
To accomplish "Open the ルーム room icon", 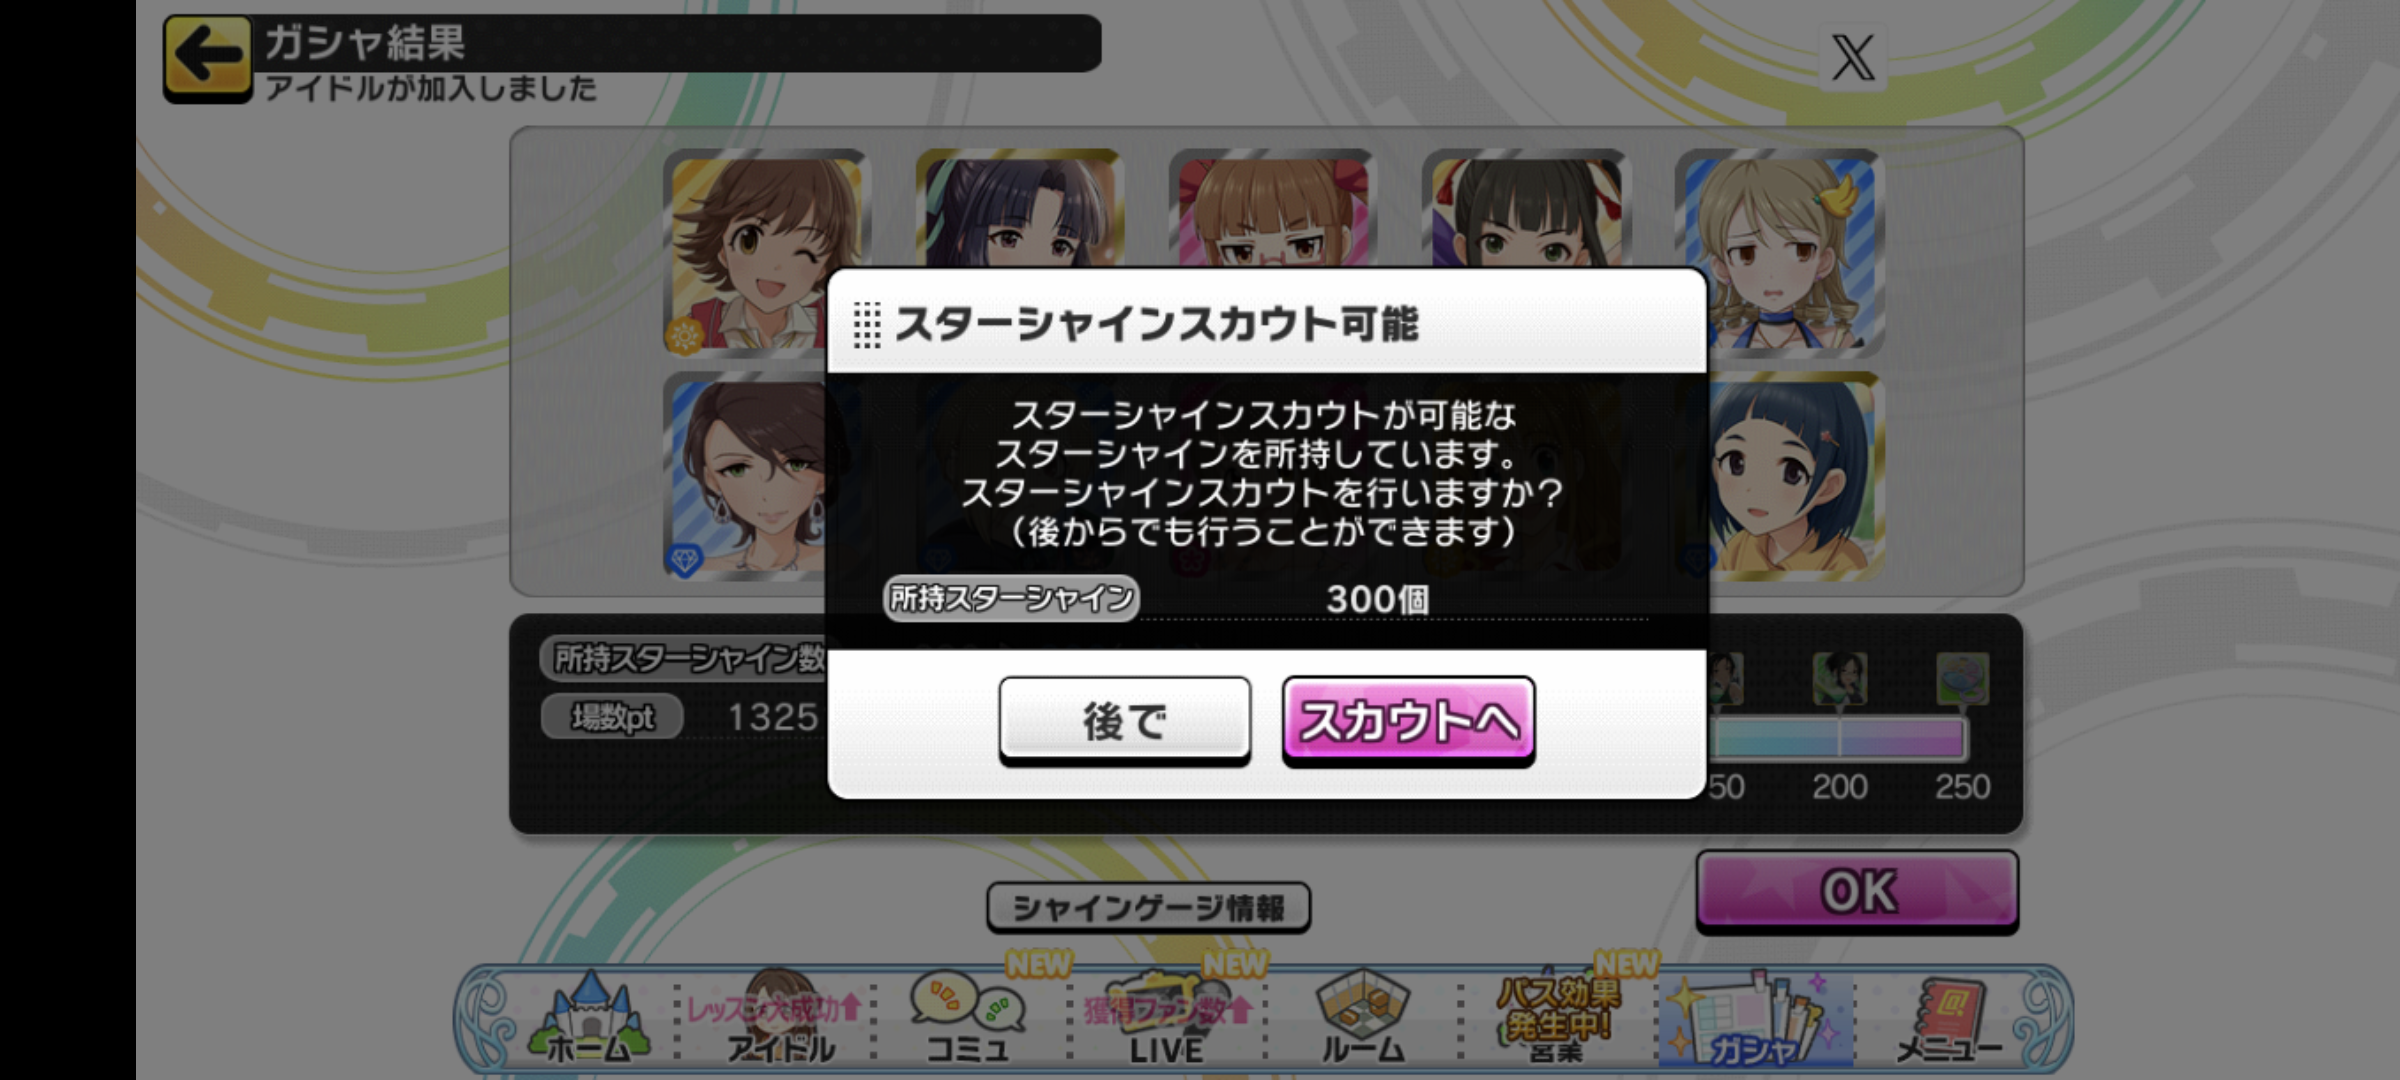I will pyautogui.click(x=1363, y=1017).
